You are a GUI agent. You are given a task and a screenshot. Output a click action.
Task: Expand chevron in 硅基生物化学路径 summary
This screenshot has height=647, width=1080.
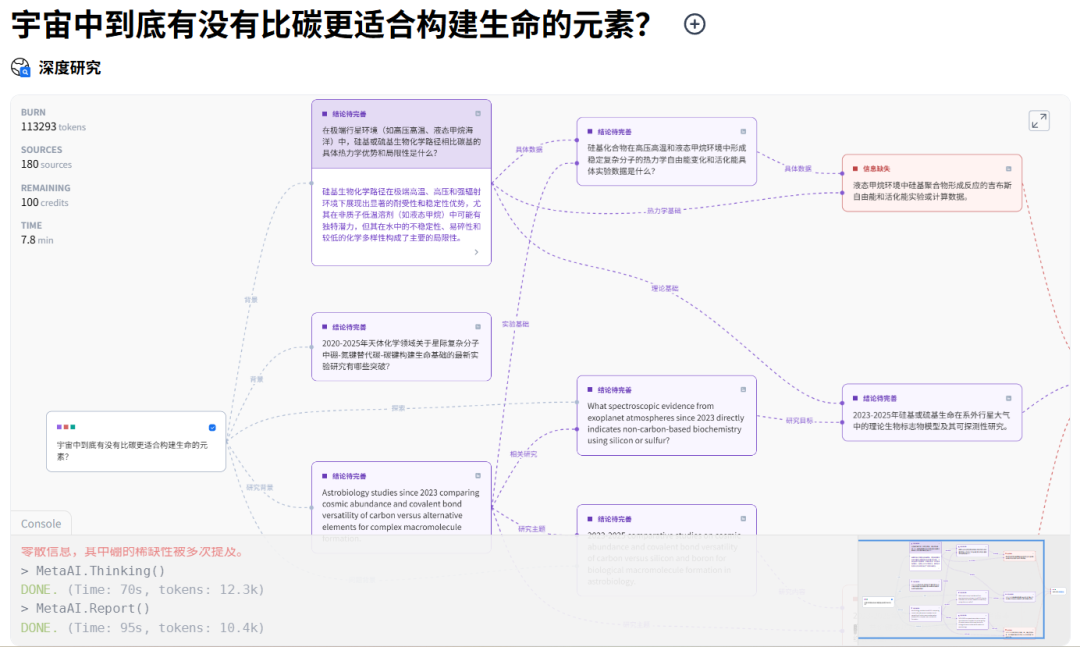pyautogui.click(x=476, y=252)
